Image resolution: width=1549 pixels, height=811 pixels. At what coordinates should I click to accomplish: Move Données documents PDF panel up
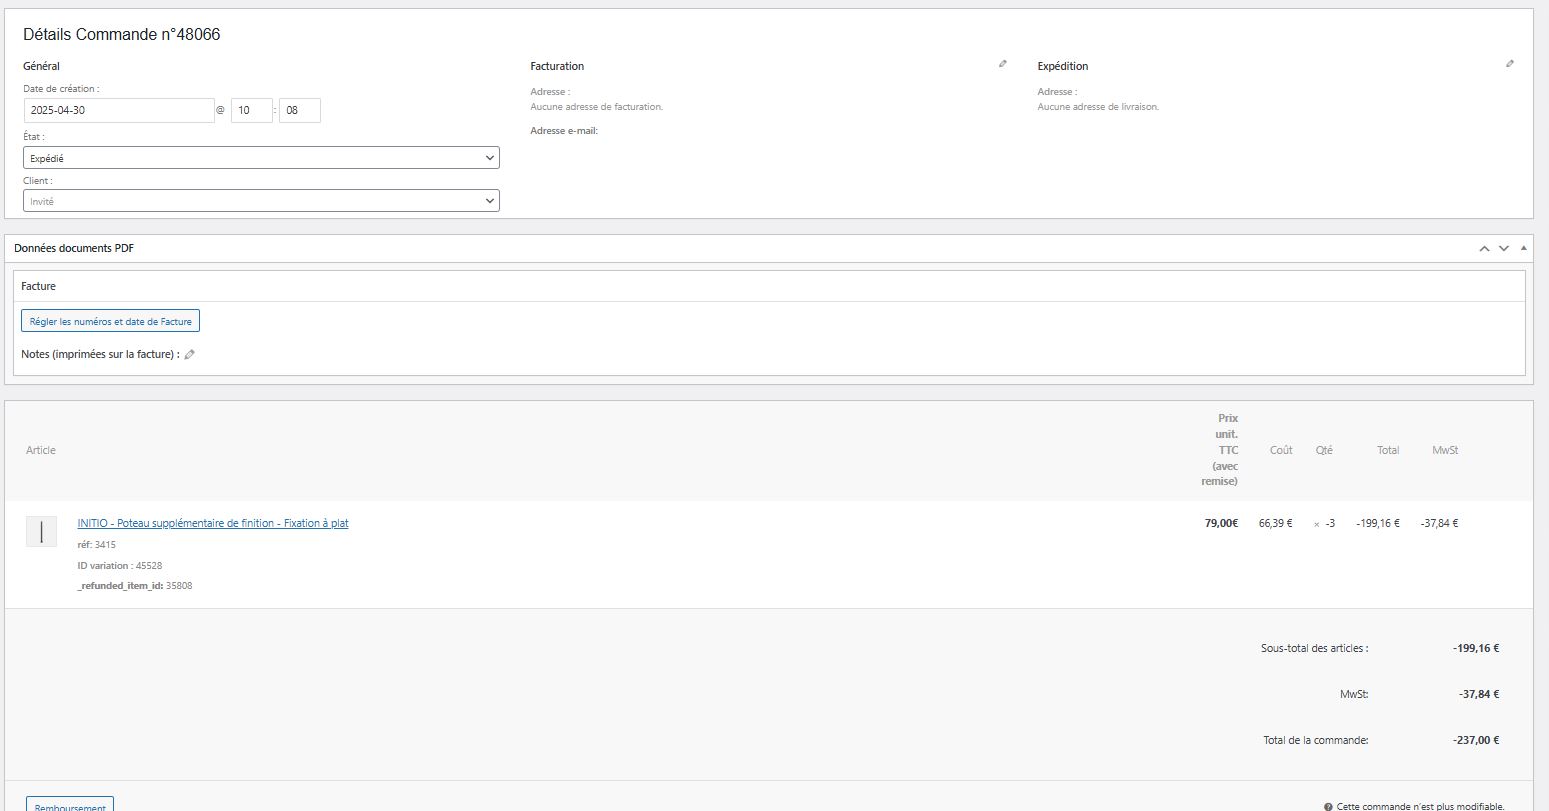tap(1485, 248)
